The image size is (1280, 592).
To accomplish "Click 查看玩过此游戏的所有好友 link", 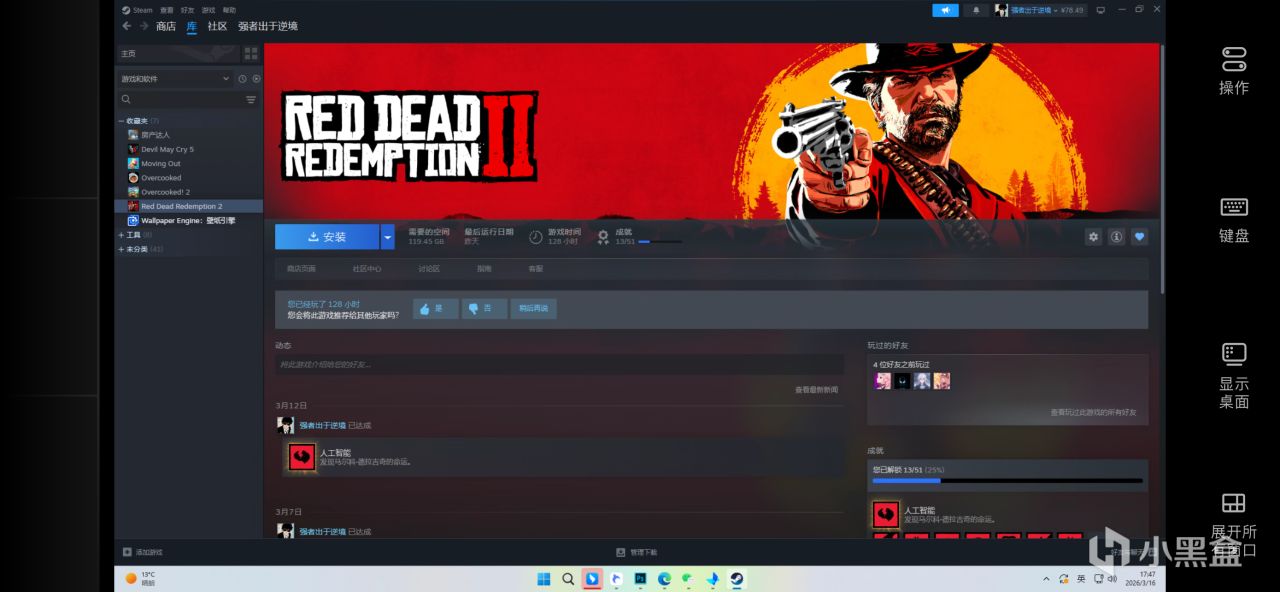I will [x=1093, y=412].
